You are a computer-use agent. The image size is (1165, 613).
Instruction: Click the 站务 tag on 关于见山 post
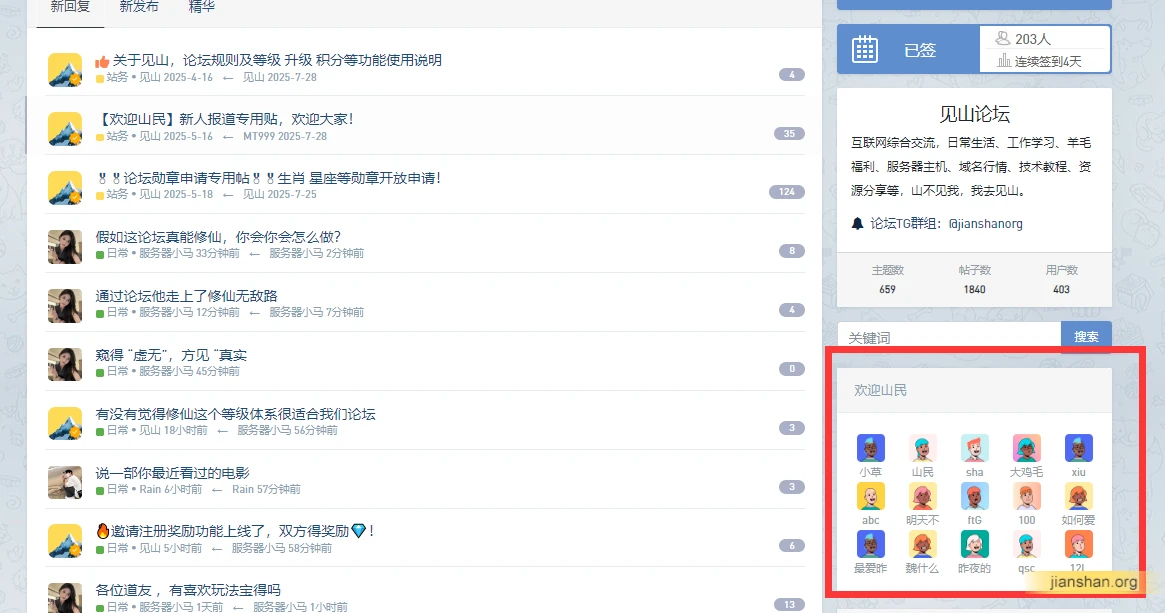(117, 77)
